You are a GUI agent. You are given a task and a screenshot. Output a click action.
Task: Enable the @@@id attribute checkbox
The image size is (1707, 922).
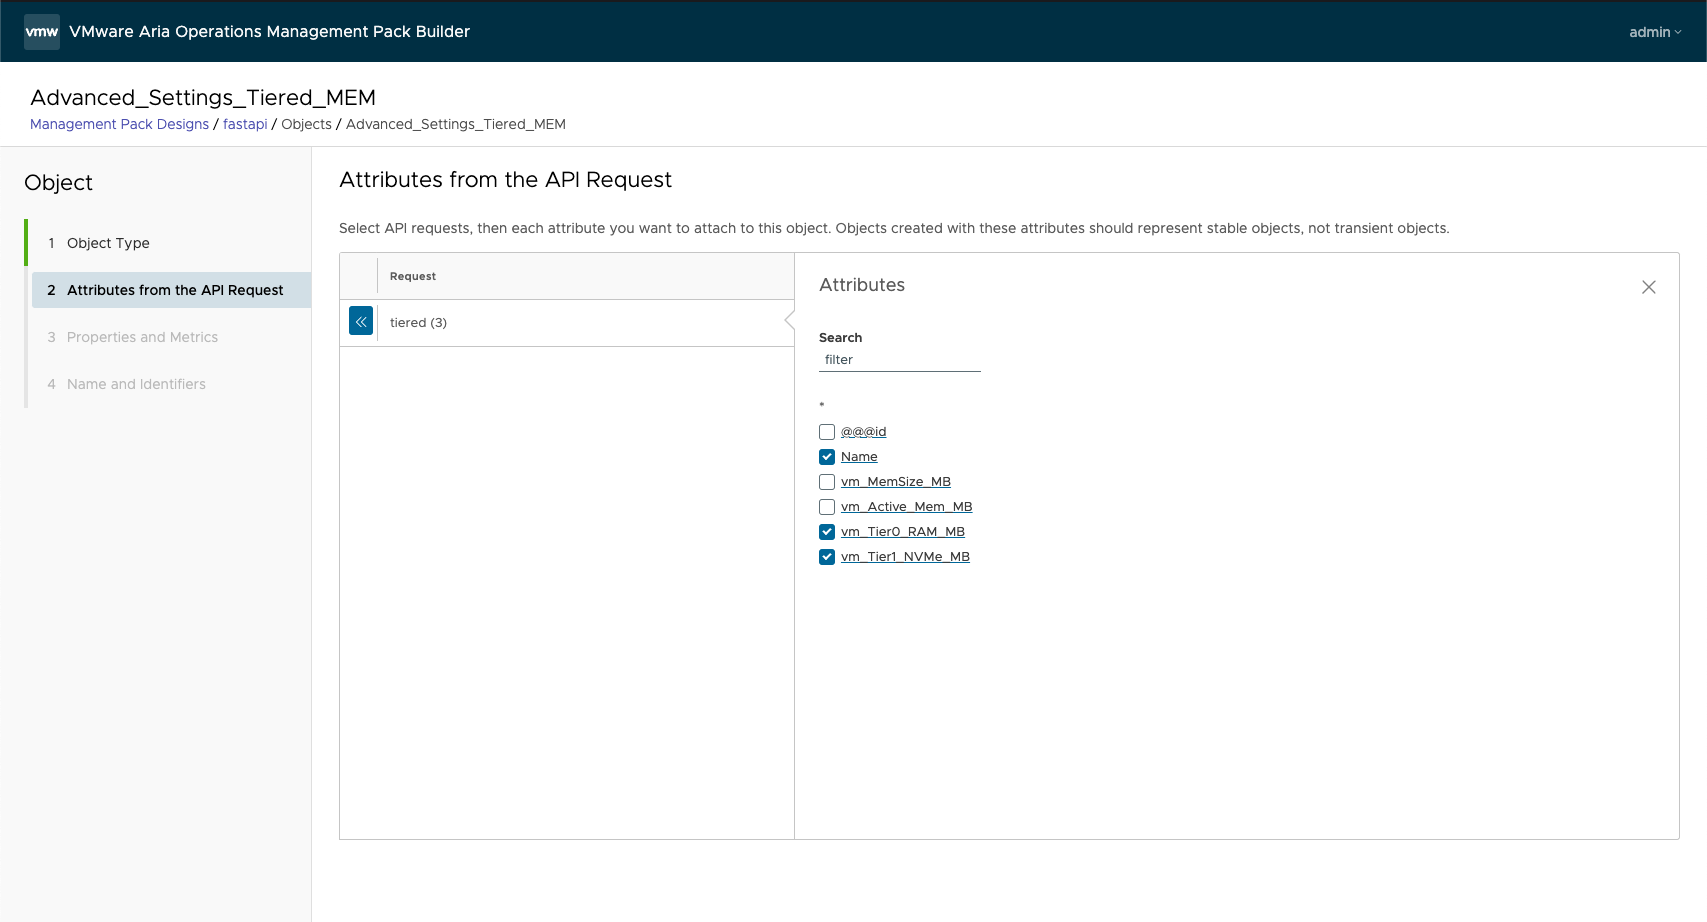click(827, 432)
